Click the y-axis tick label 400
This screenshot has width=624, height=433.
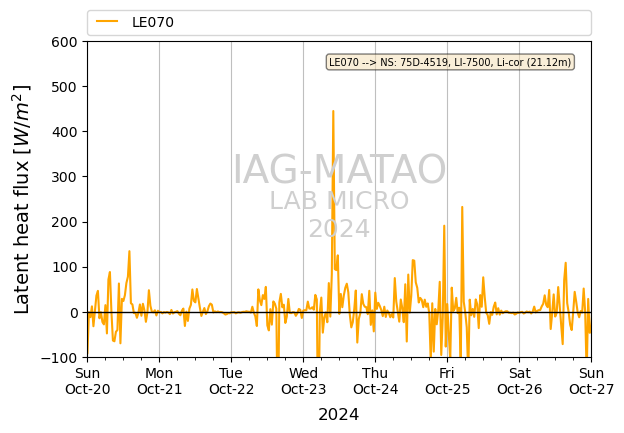click(64, 132)
